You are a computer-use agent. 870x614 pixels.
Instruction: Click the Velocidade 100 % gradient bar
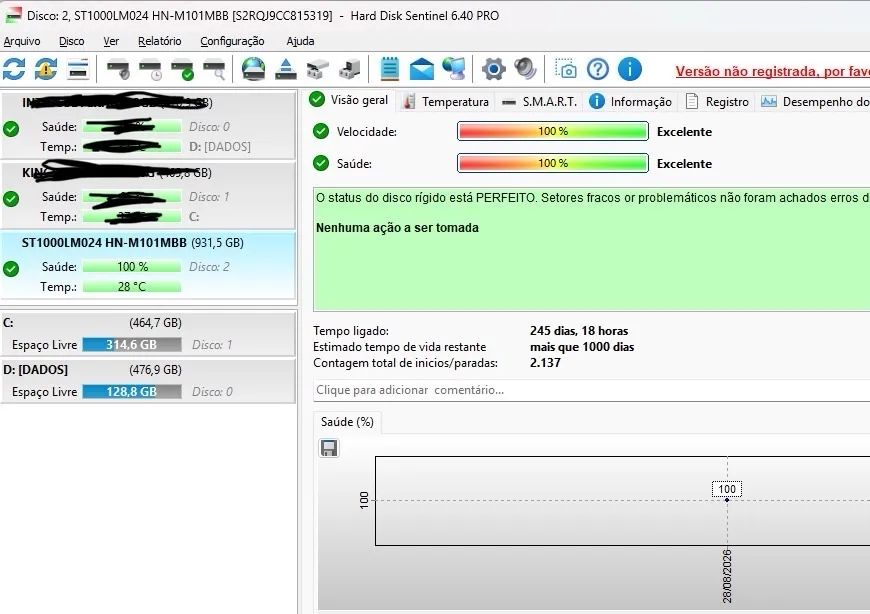click(x=553, y=131)
